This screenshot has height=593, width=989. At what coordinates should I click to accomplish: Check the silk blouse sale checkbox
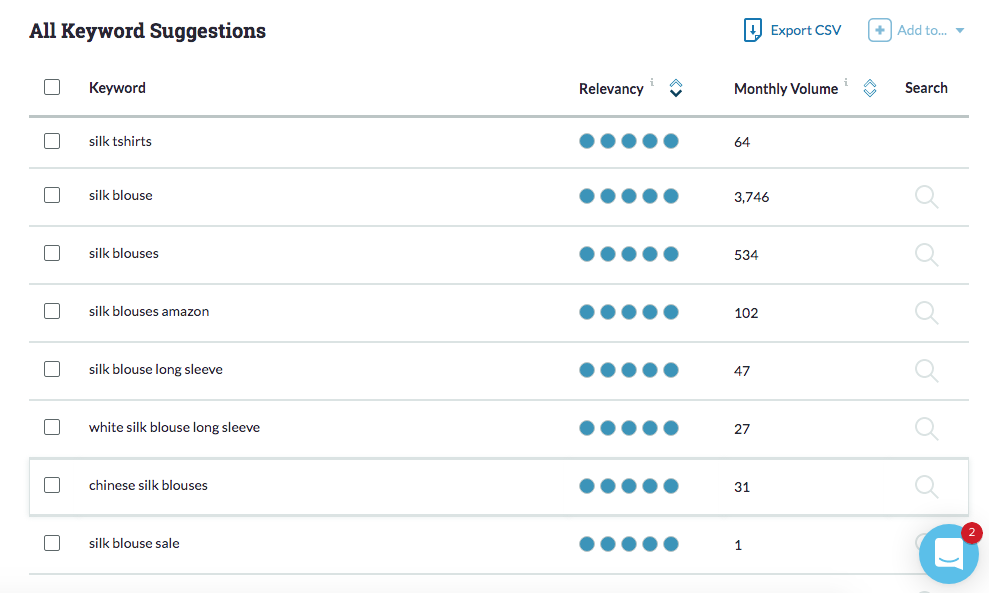pyautogui.click(x=52, y=543)
